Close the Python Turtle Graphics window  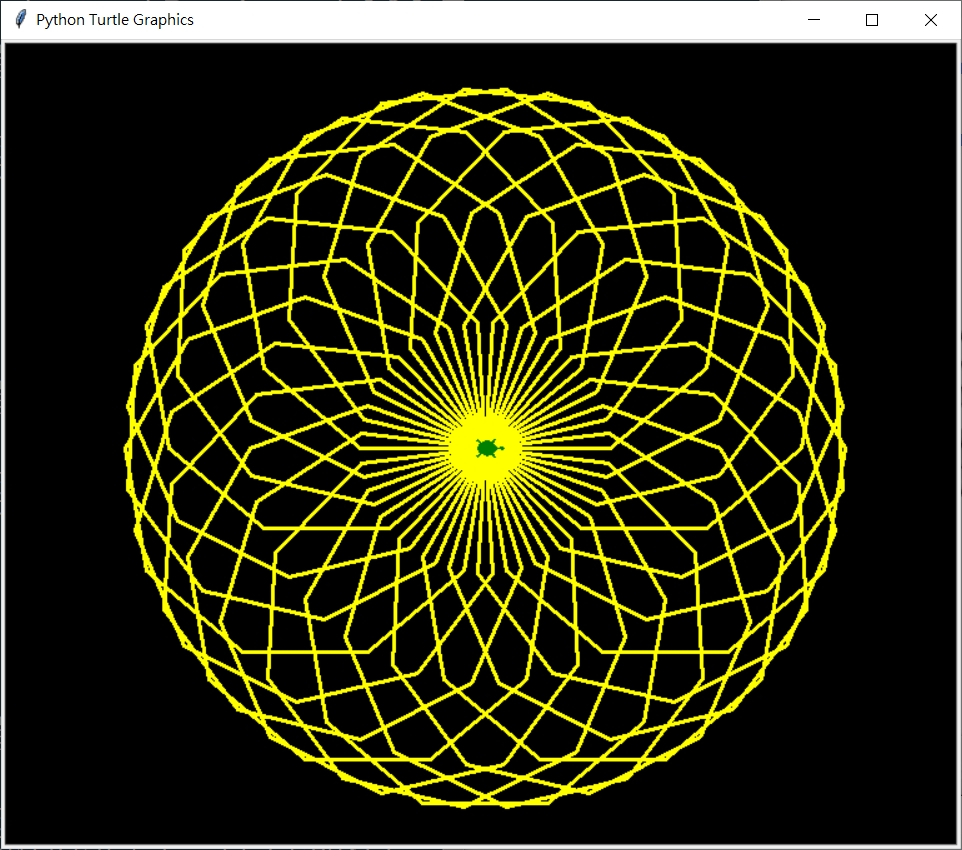tap(930, 19)
